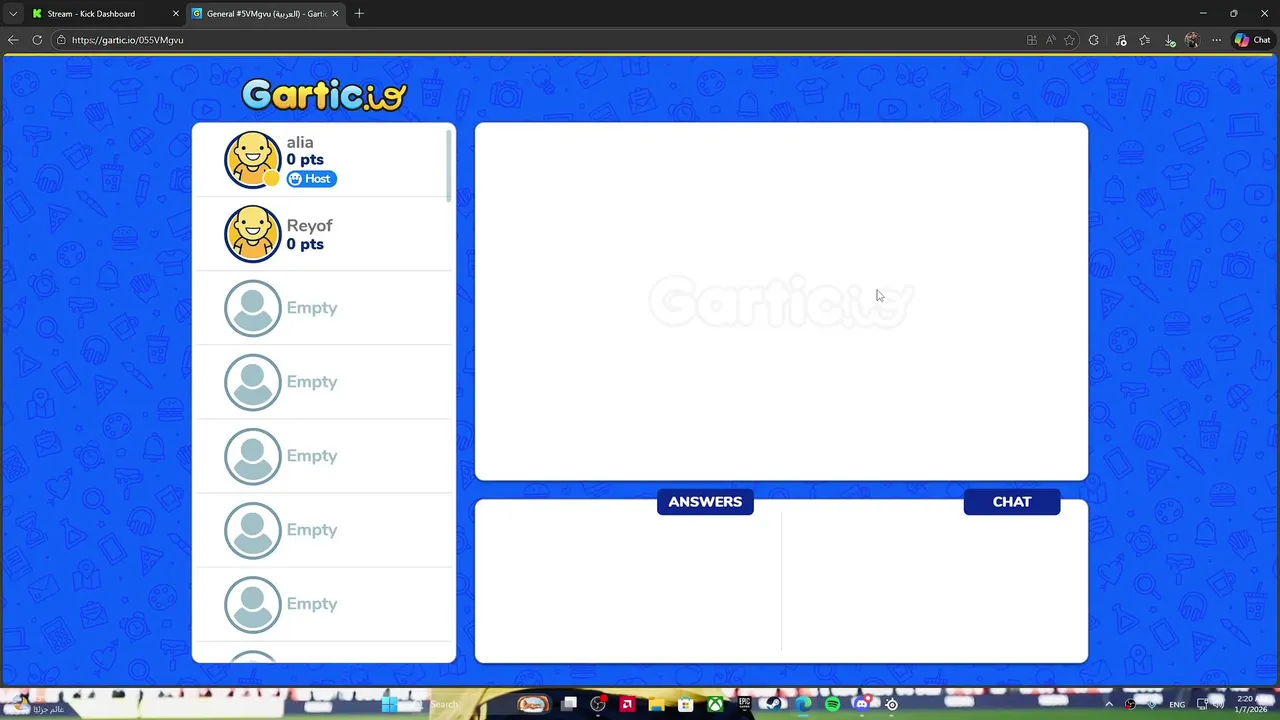Open Windows Start button
Image resolution: width=1280 pixels, height=720 pixels.
click(x=389, y=704)
